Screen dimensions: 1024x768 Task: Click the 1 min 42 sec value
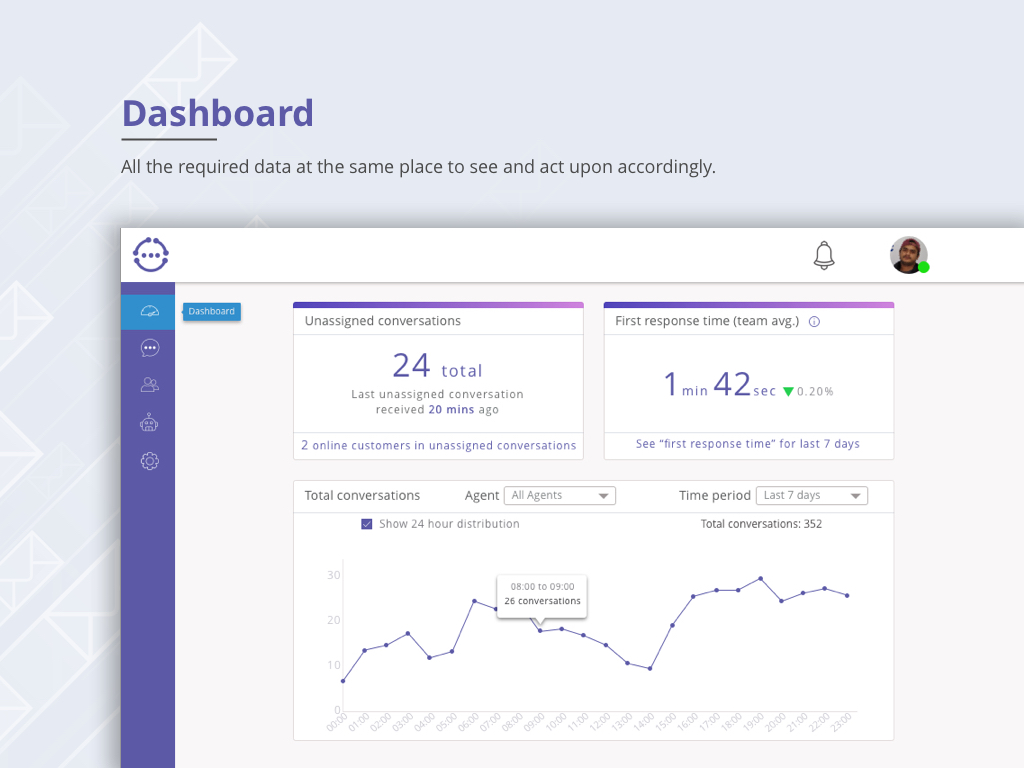click(x=720, y=384)
